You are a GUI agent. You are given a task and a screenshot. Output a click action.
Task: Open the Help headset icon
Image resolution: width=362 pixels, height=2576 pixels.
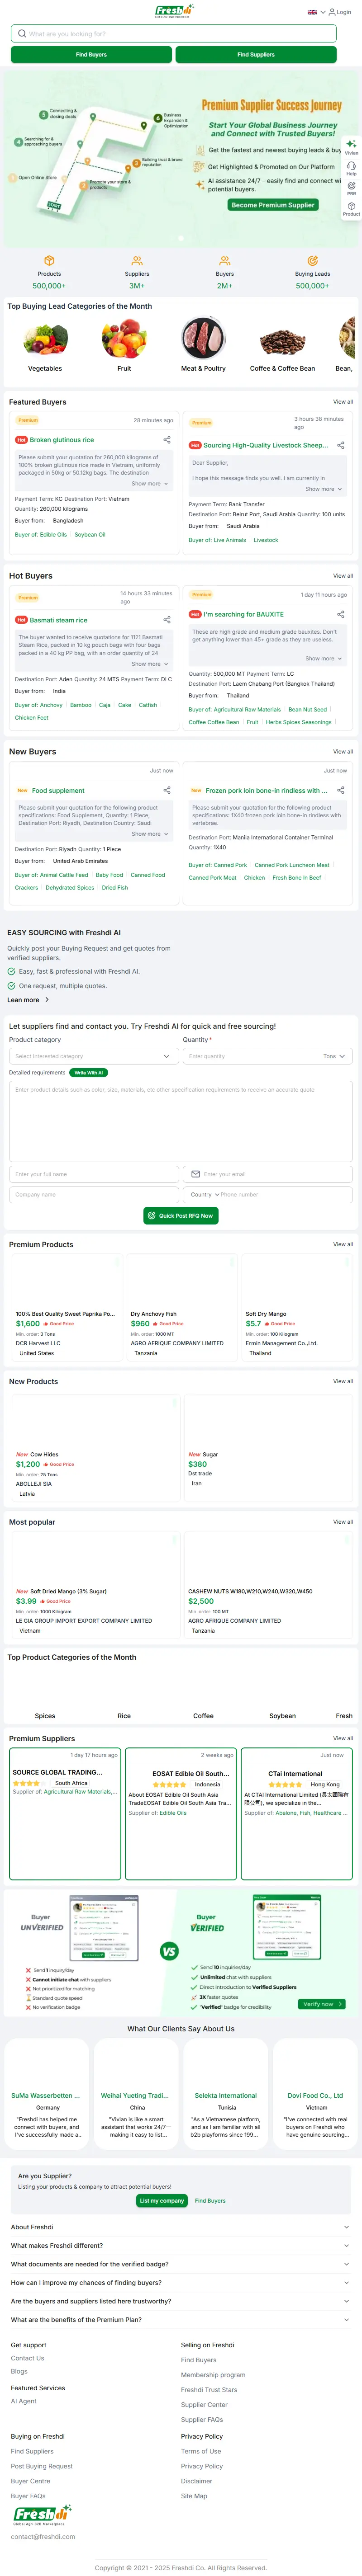(351, 166)
